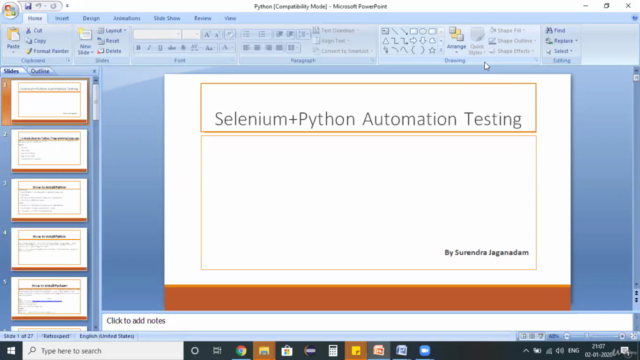
Task: Open the Layout dropdown
Action: (x=112, y=31)
